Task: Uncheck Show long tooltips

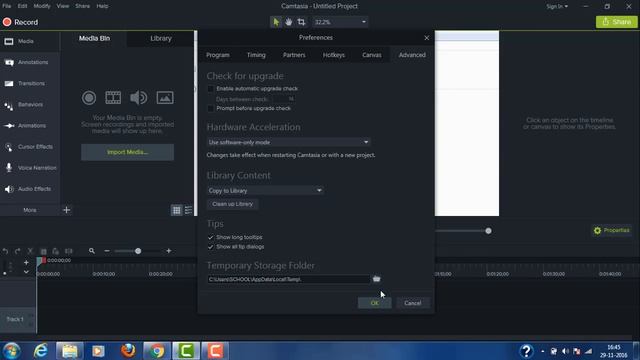Action: coord(211,237)
